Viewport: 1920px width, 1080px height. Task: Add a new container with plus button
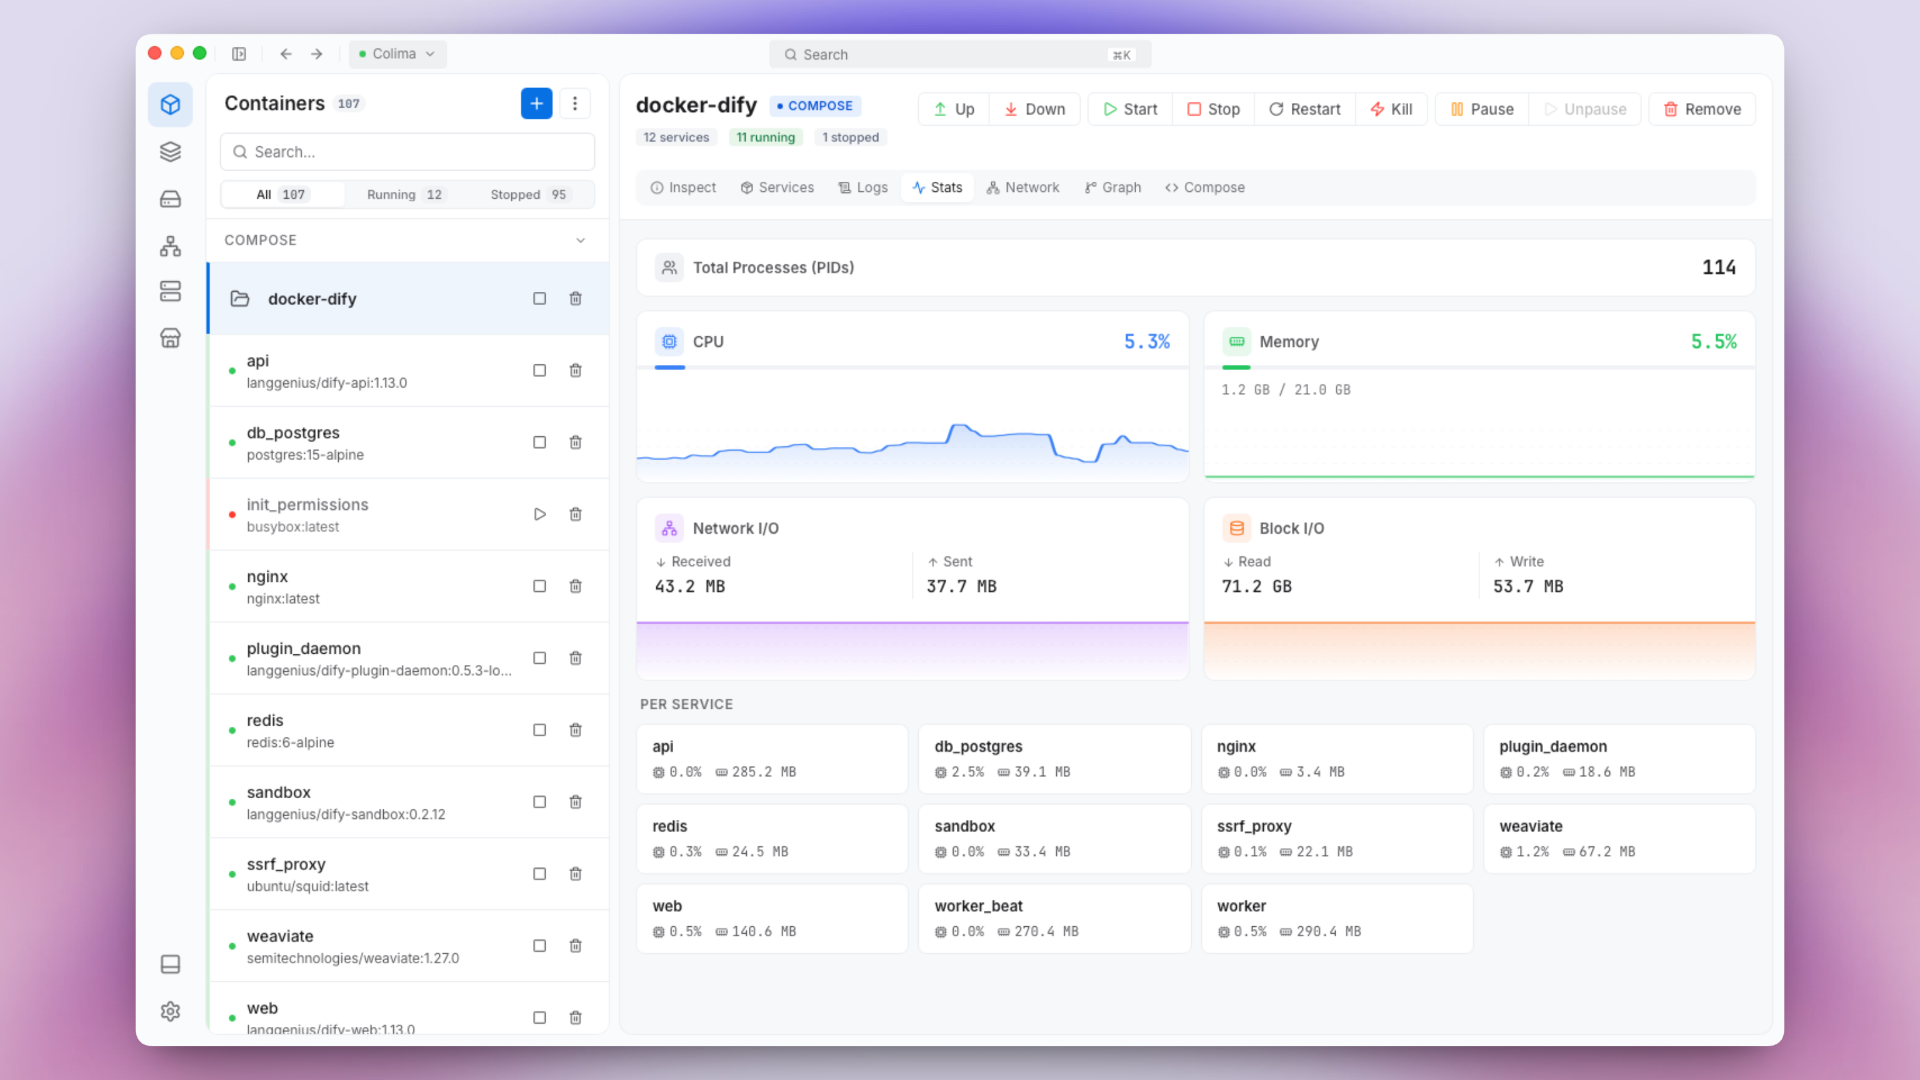pyautogui.click(x=536, y=103)
